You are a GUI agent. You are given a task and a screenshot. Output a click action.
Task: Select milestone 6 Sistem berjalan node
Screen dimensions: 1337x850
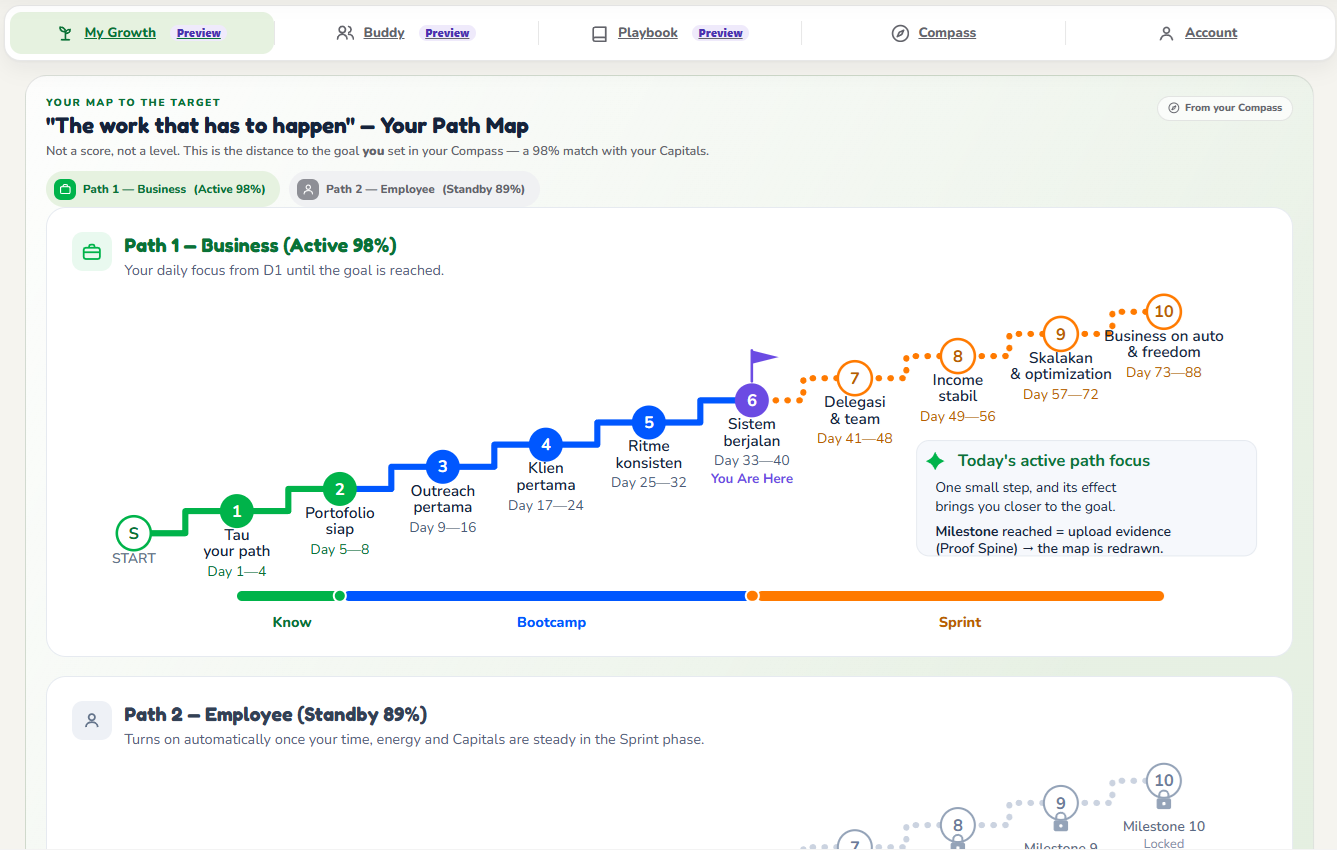click(752, 401)
